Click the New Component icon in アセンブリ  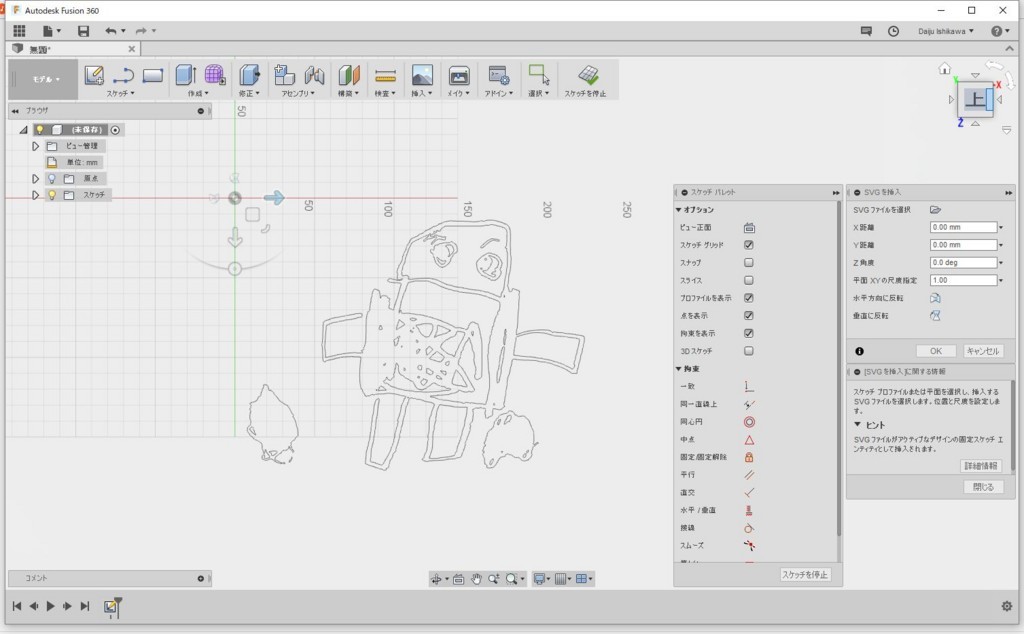click(284, 75)
